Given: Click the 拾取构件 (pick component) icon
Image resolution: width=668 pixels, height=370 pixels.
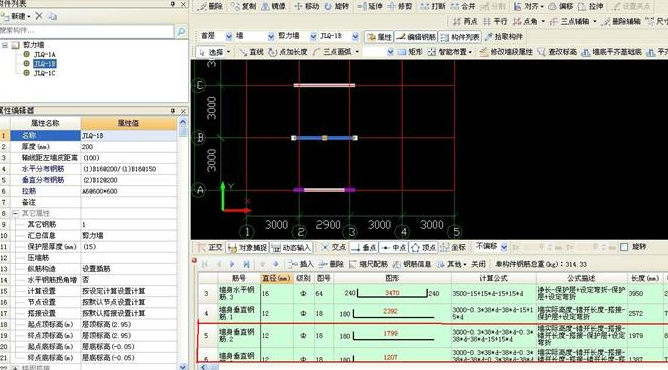Looking at the screenshot, I should 503,37.
